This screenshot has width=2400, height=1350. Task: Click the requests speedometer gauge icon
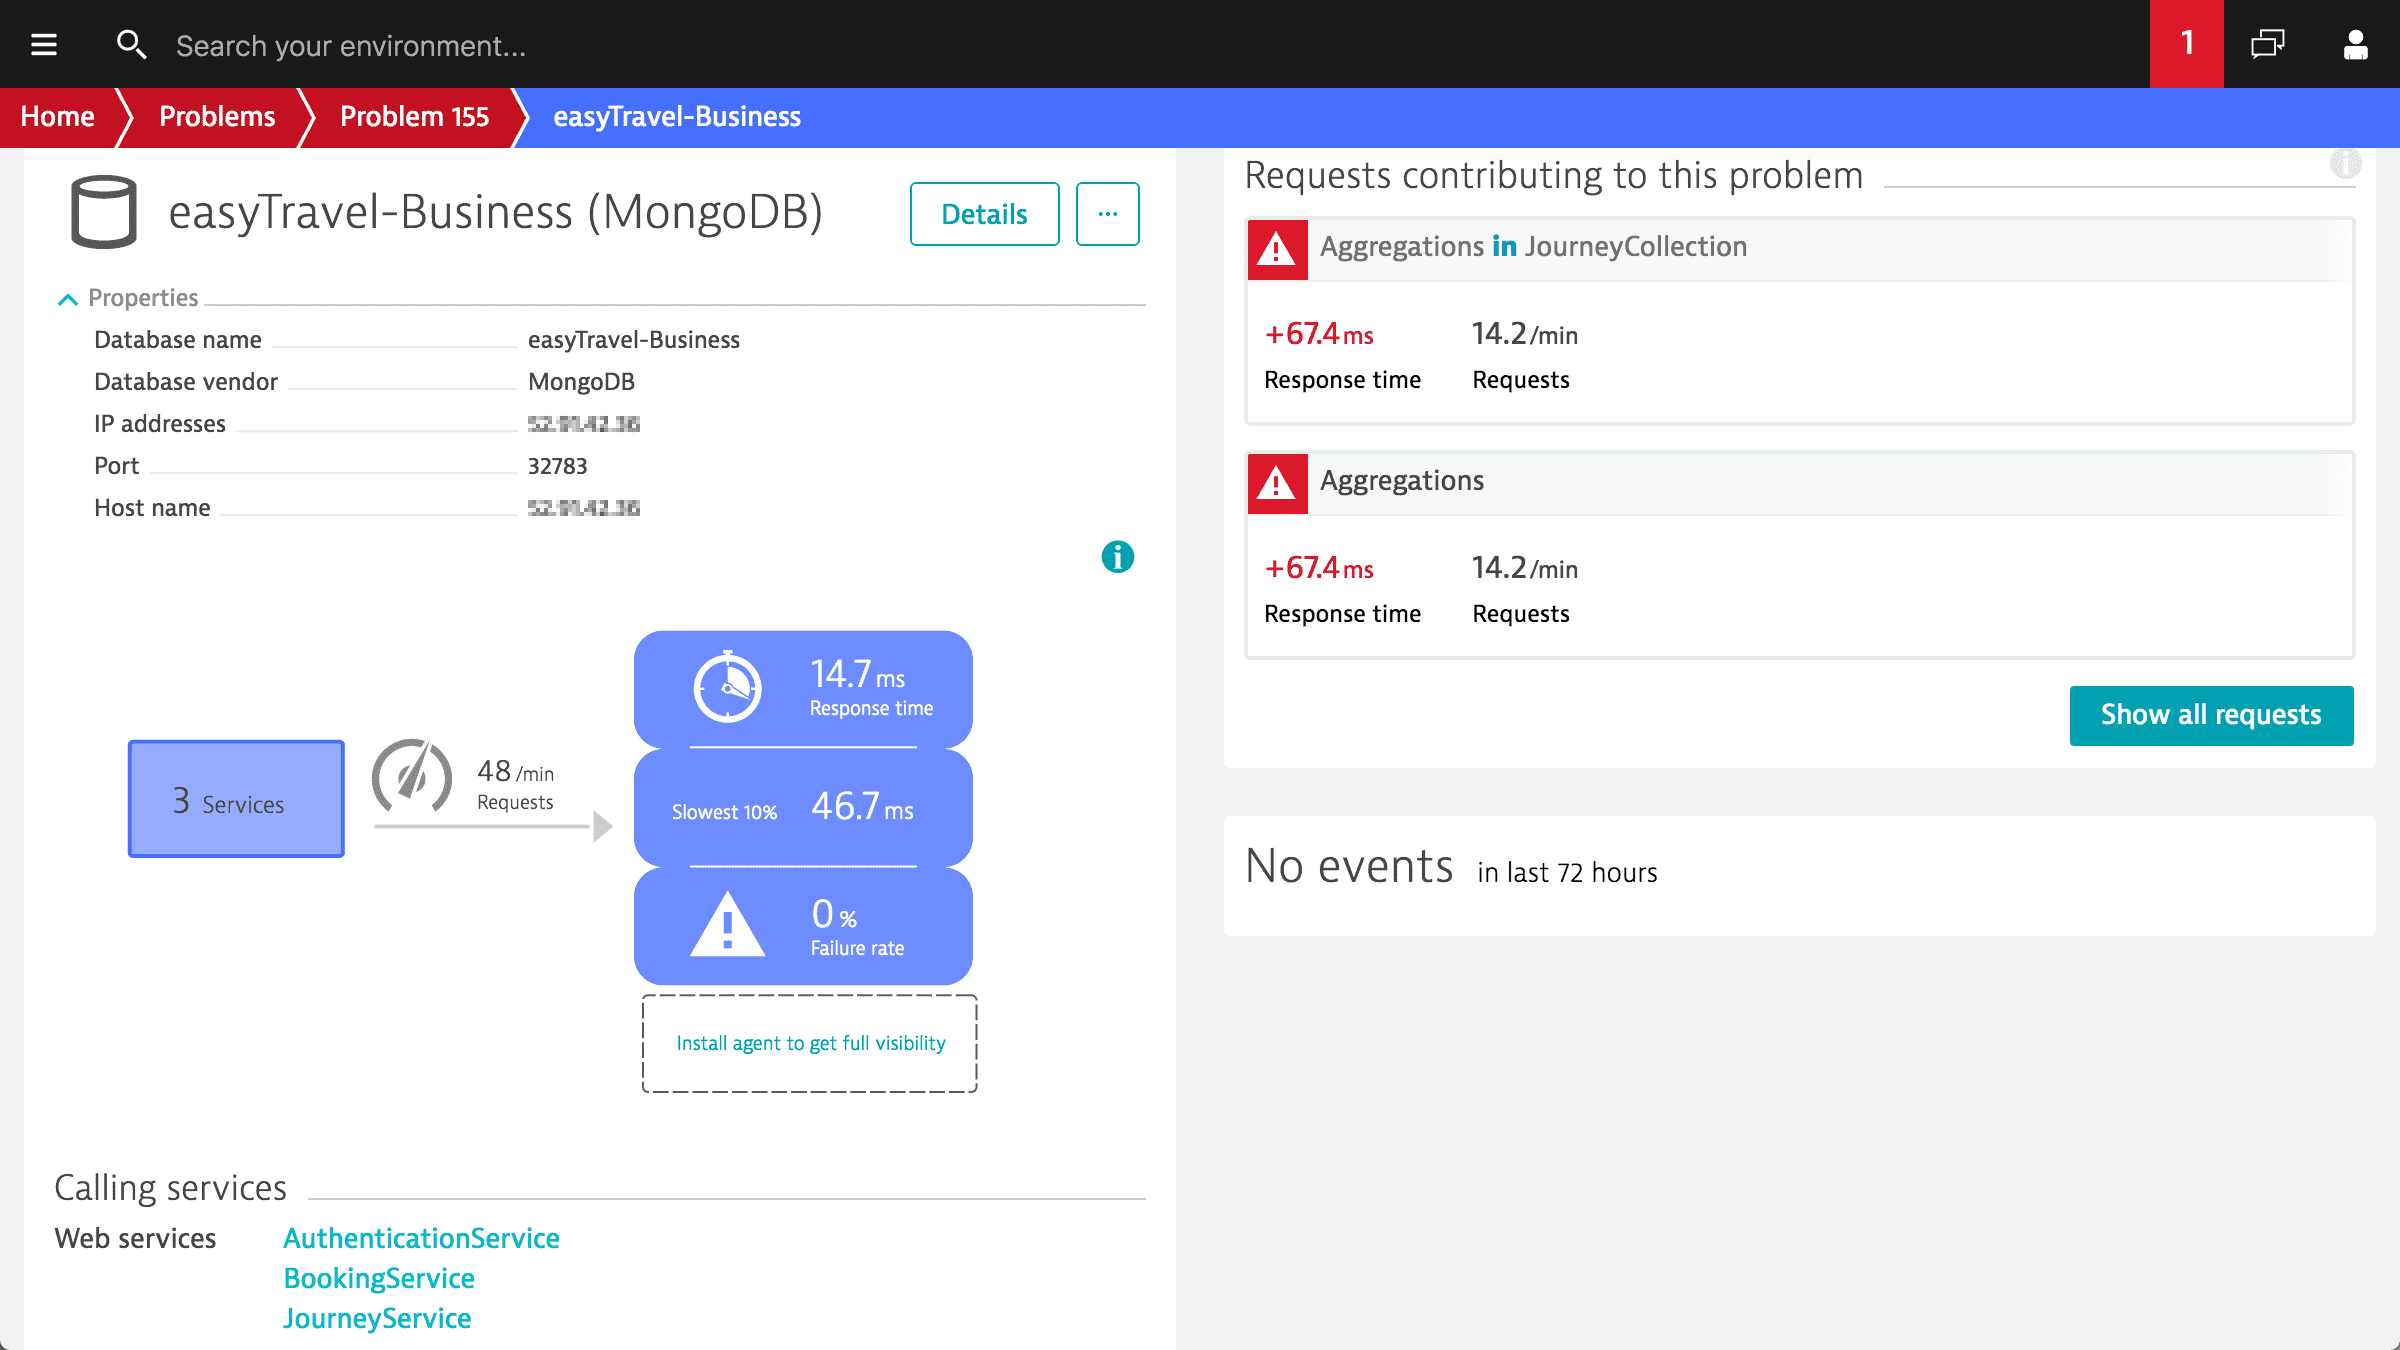coord(412,776)
